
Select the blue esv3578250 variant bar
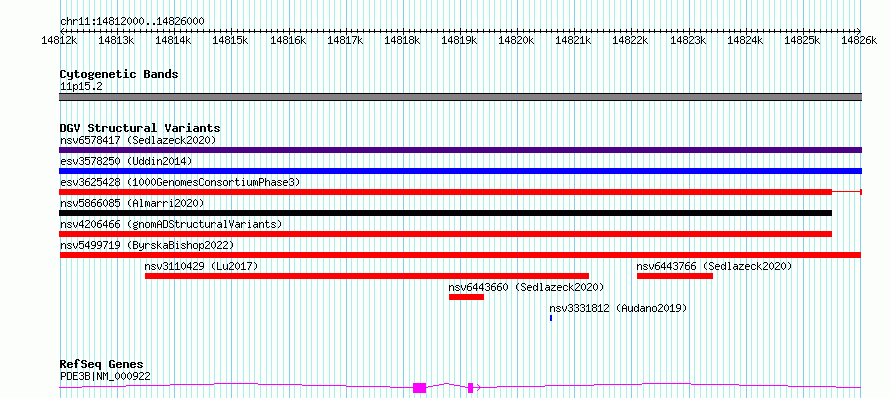coord(460,171)
